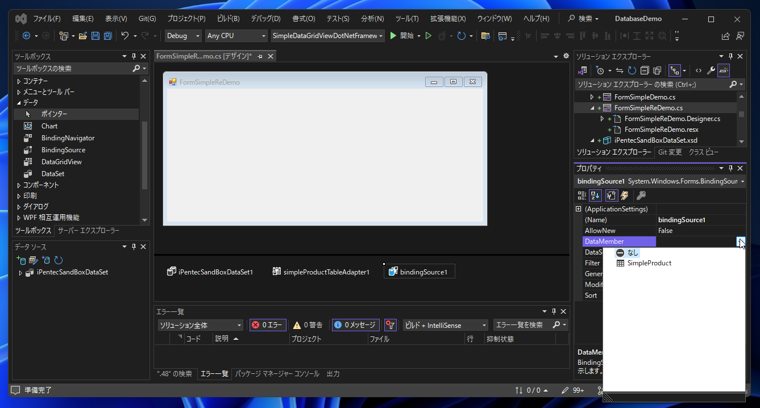Start without debugging using outlined green arrow
Screen dimensions: 760x408
click(x=428, y=36)
